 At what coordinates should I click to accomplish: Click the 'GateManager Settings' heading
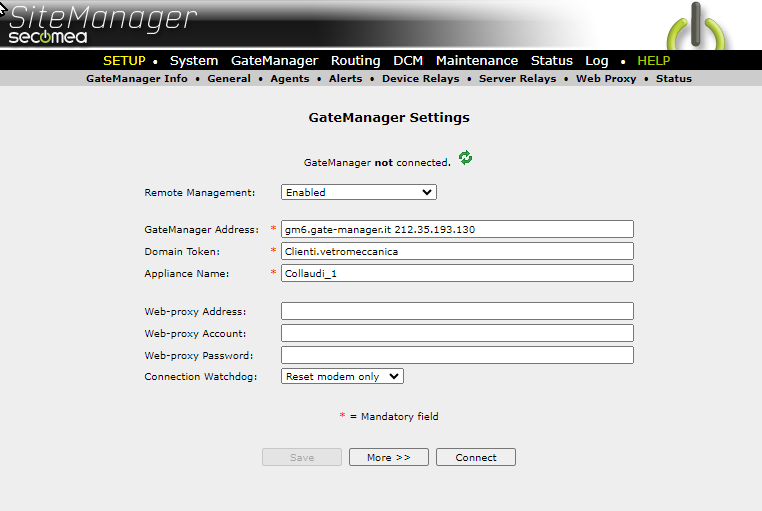coord(389,118)
